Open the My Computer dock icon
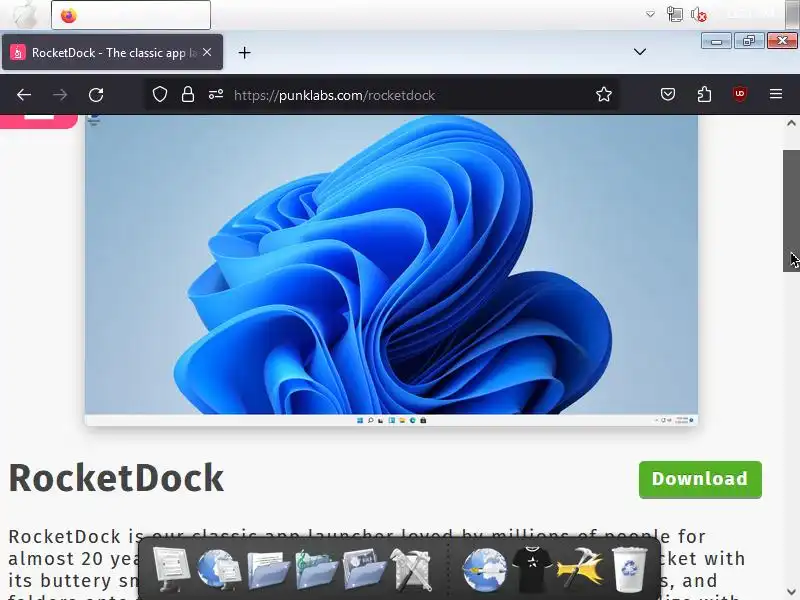 point(171,567)
